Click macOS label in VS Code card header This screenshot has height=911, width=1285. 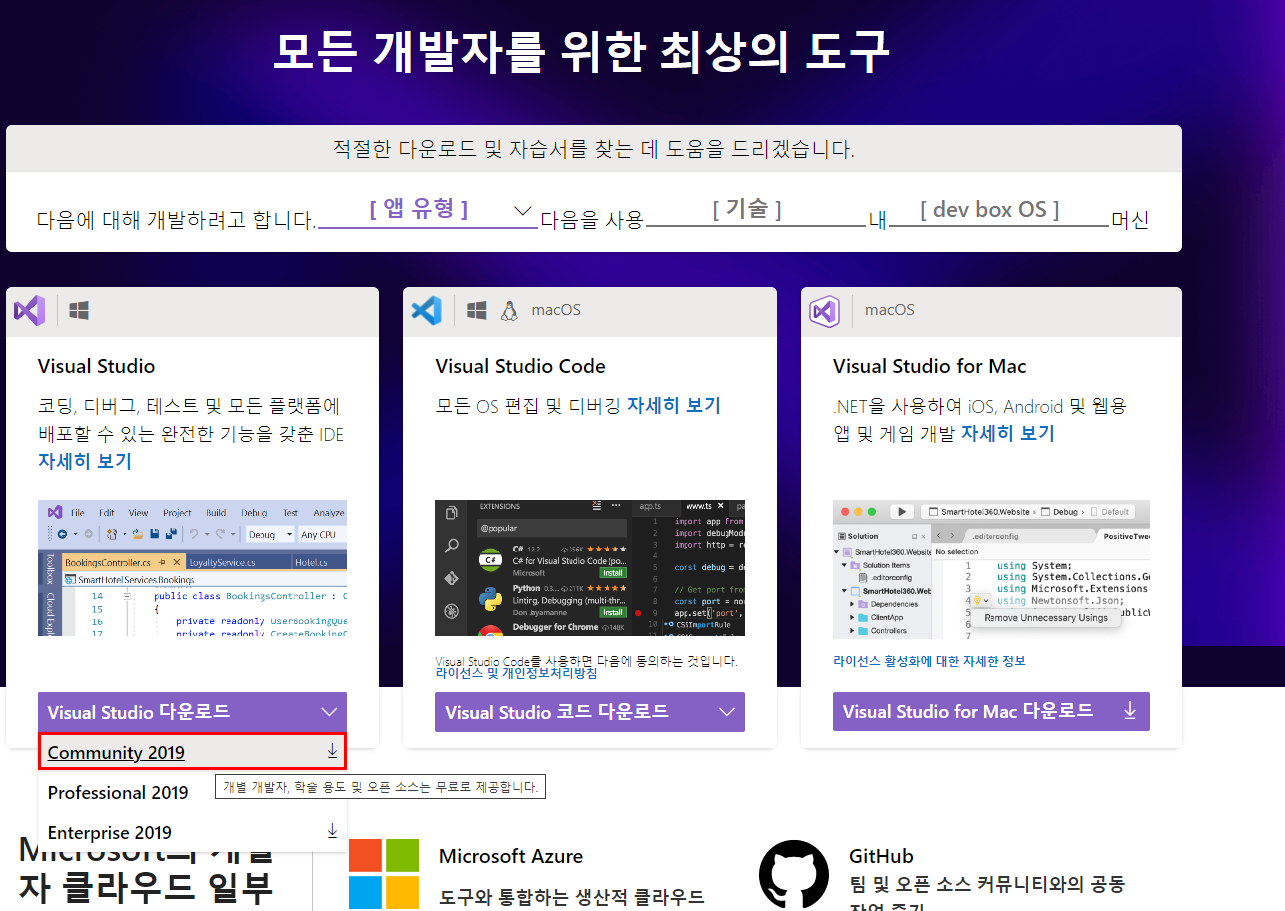556,310
